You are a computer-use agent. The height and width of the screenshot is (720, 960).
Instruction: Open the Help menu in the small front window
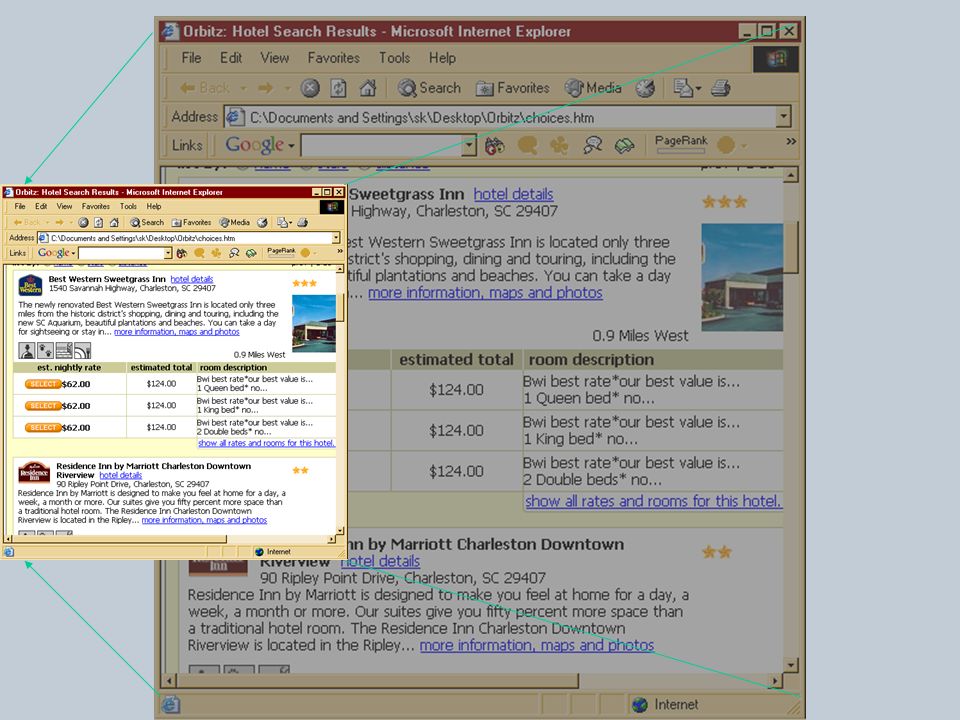tap(154, 206)
